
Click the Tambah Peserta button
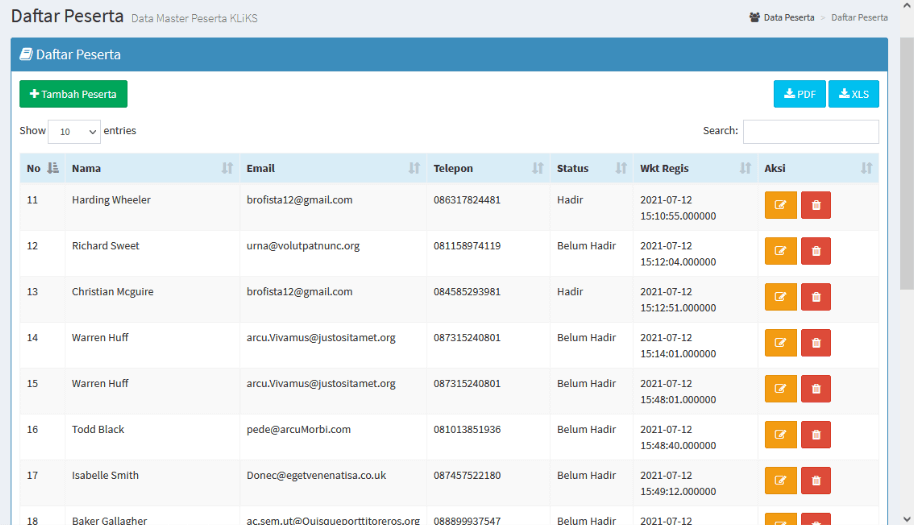73,94
